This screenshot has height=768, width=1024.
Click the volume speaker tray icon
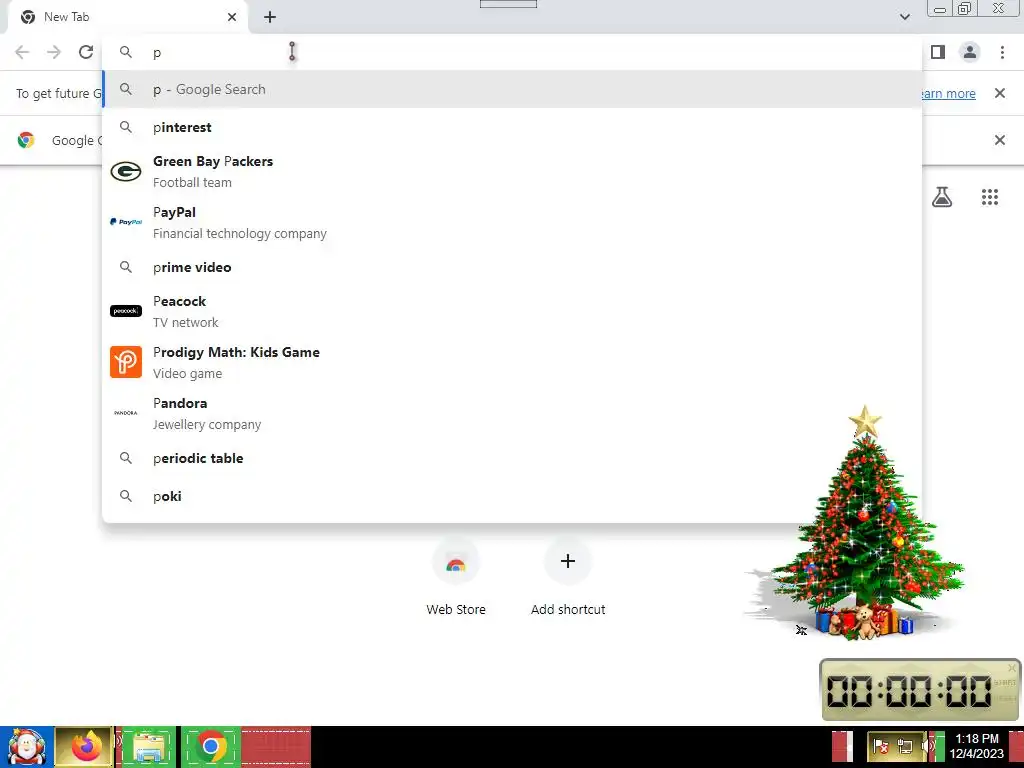(x=926, y=746)
